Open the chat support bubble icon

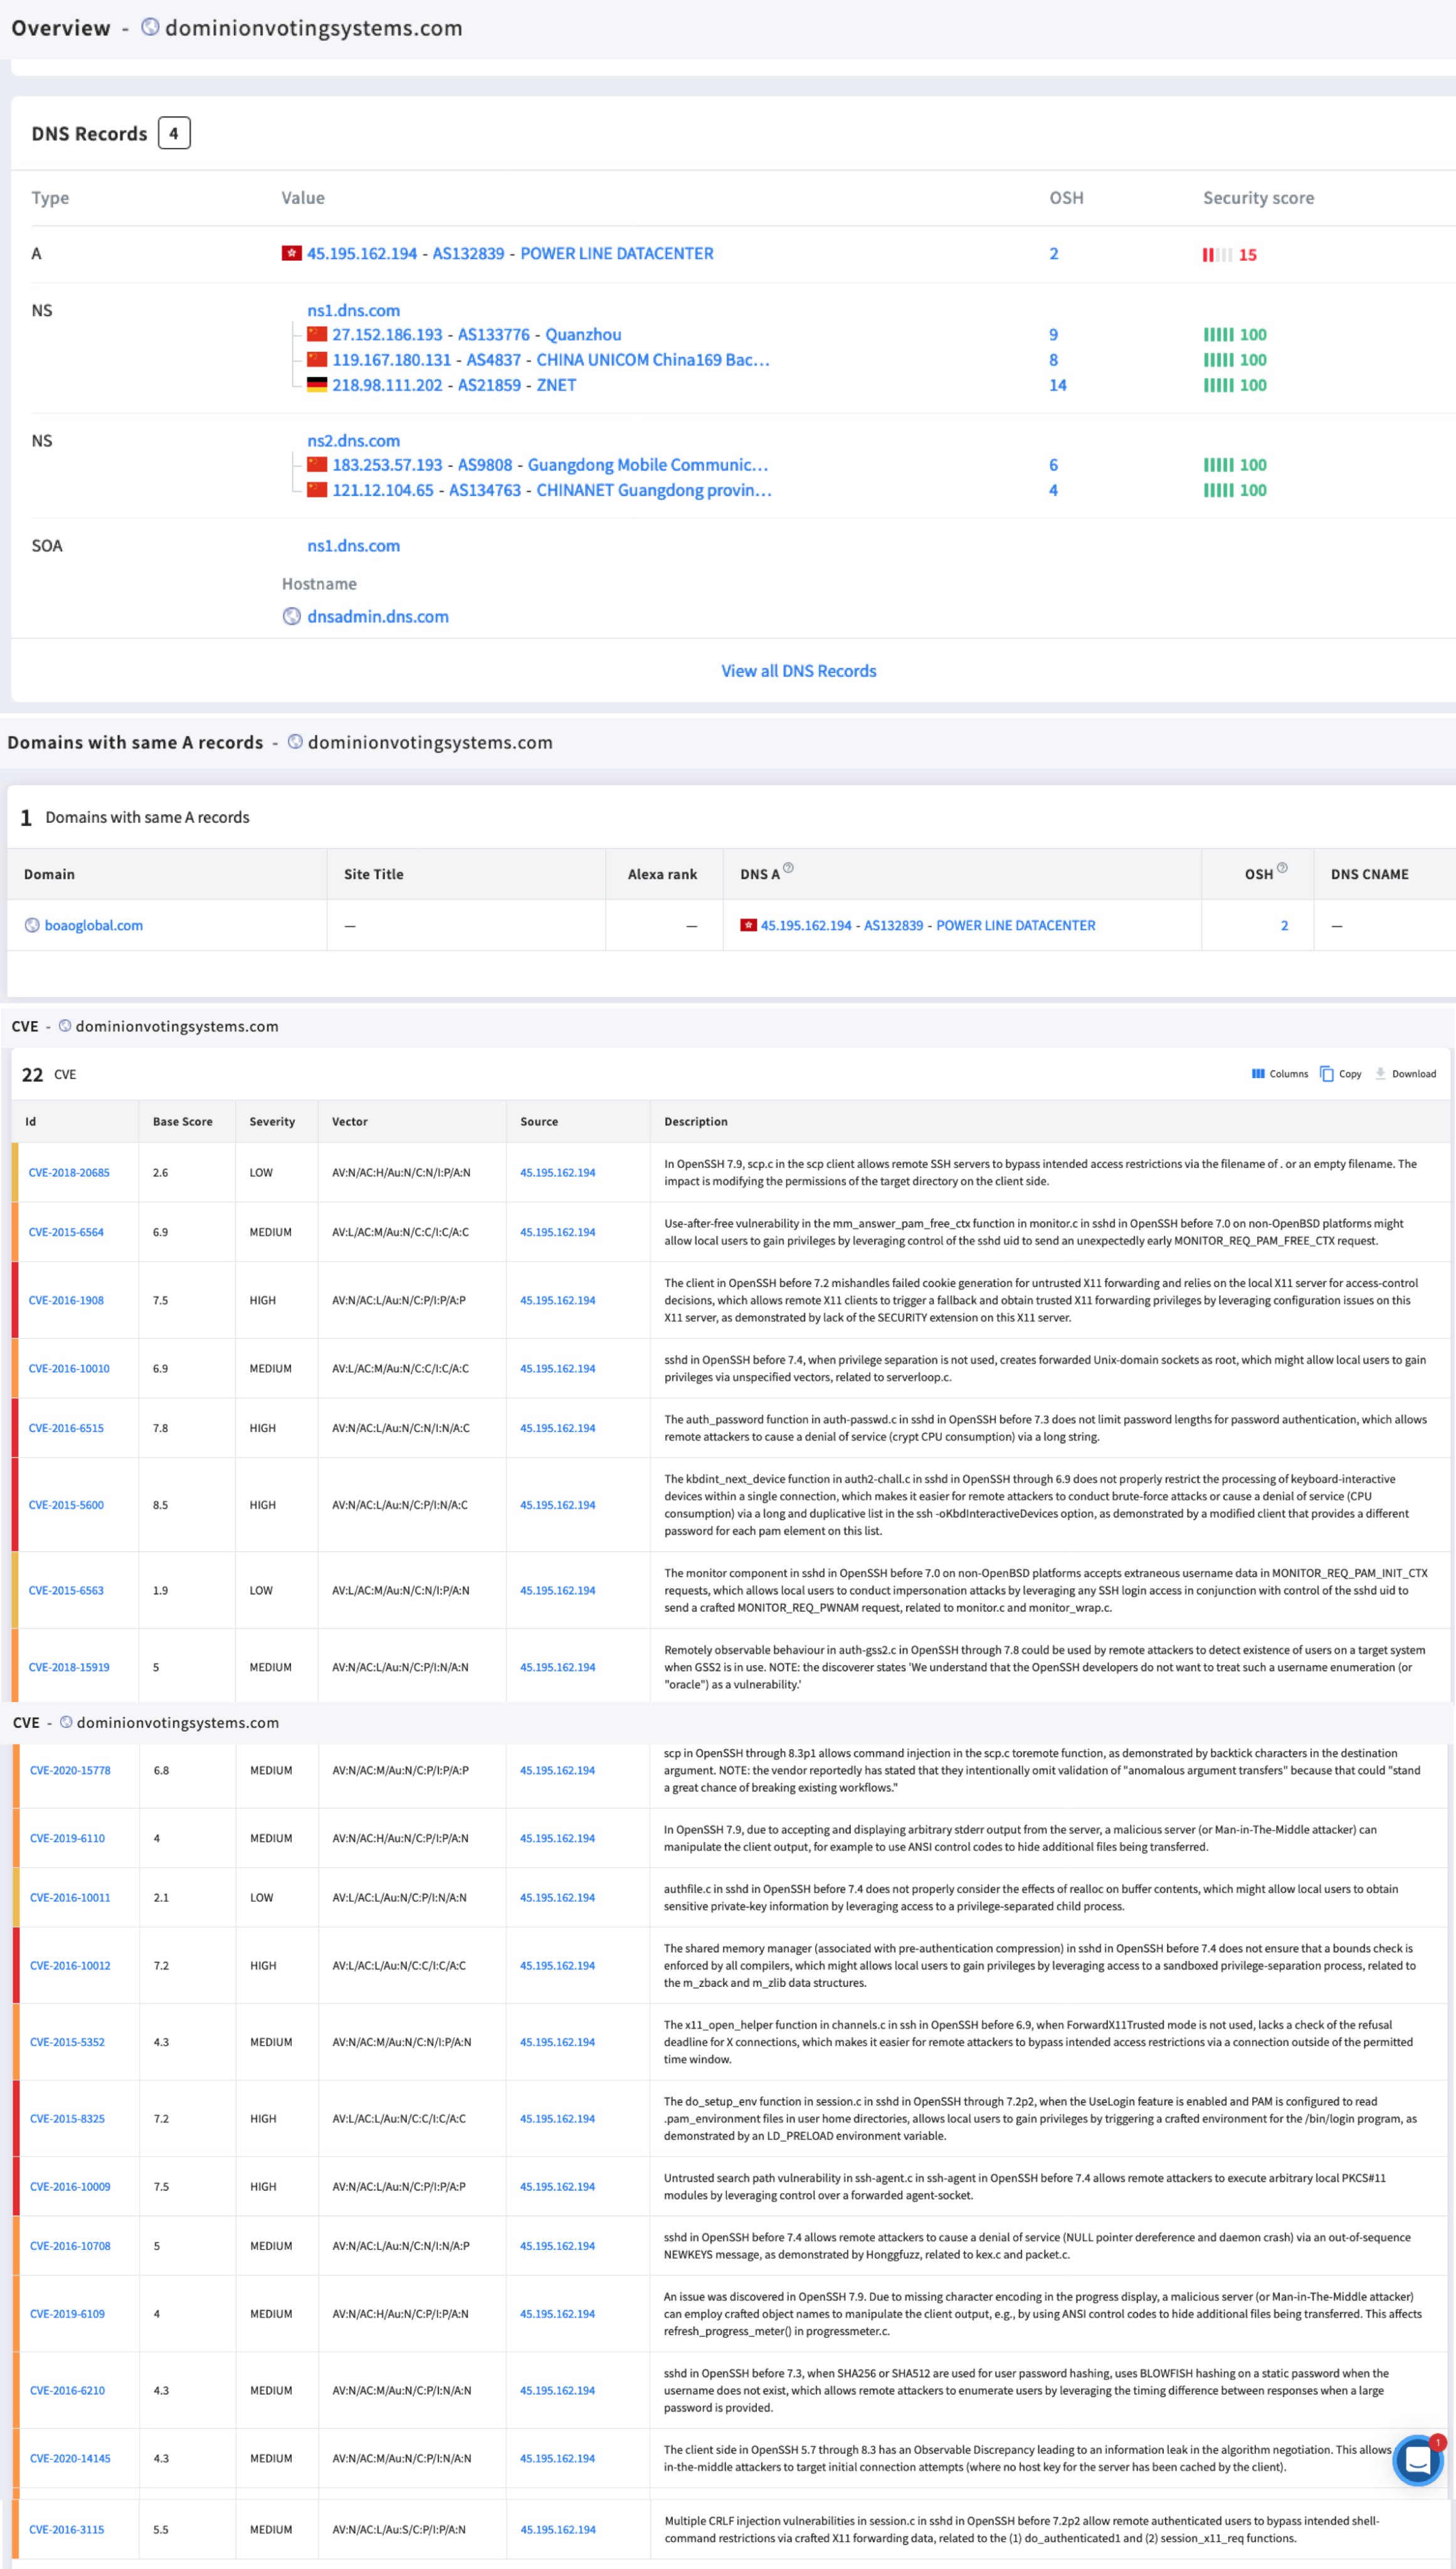1417,2460
